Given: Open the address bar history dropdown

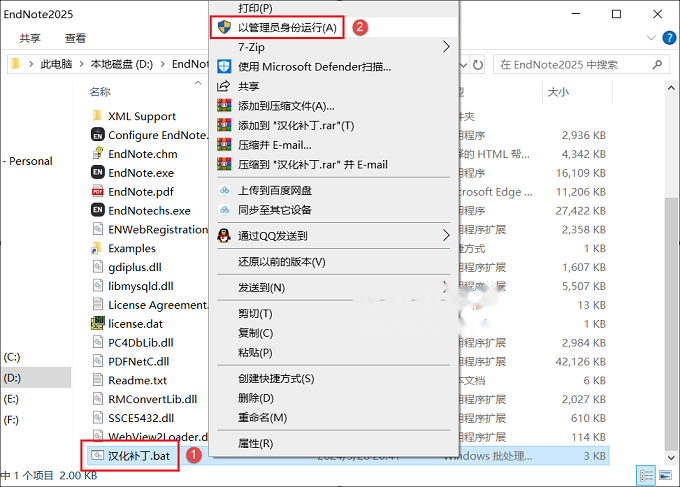Looking at the screenshot, I should tap(464, 65).
